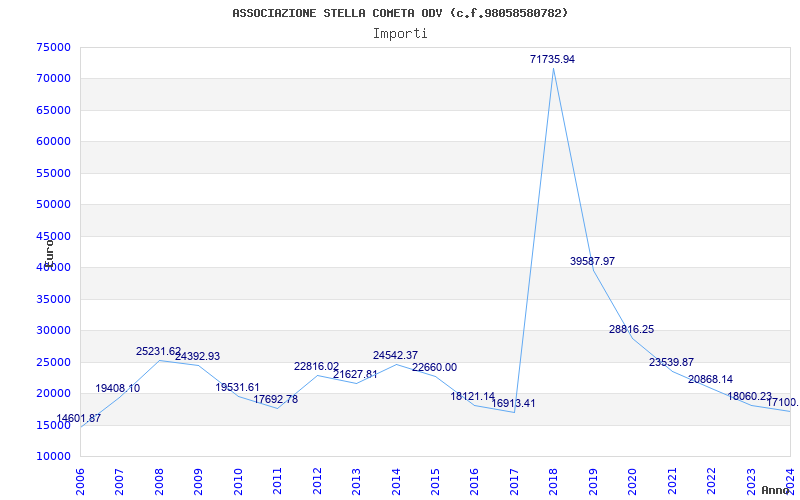The height and width of the screenshot is (500, 800).
Task: Click the y-axis value 70000
Action: coord(54,79)
